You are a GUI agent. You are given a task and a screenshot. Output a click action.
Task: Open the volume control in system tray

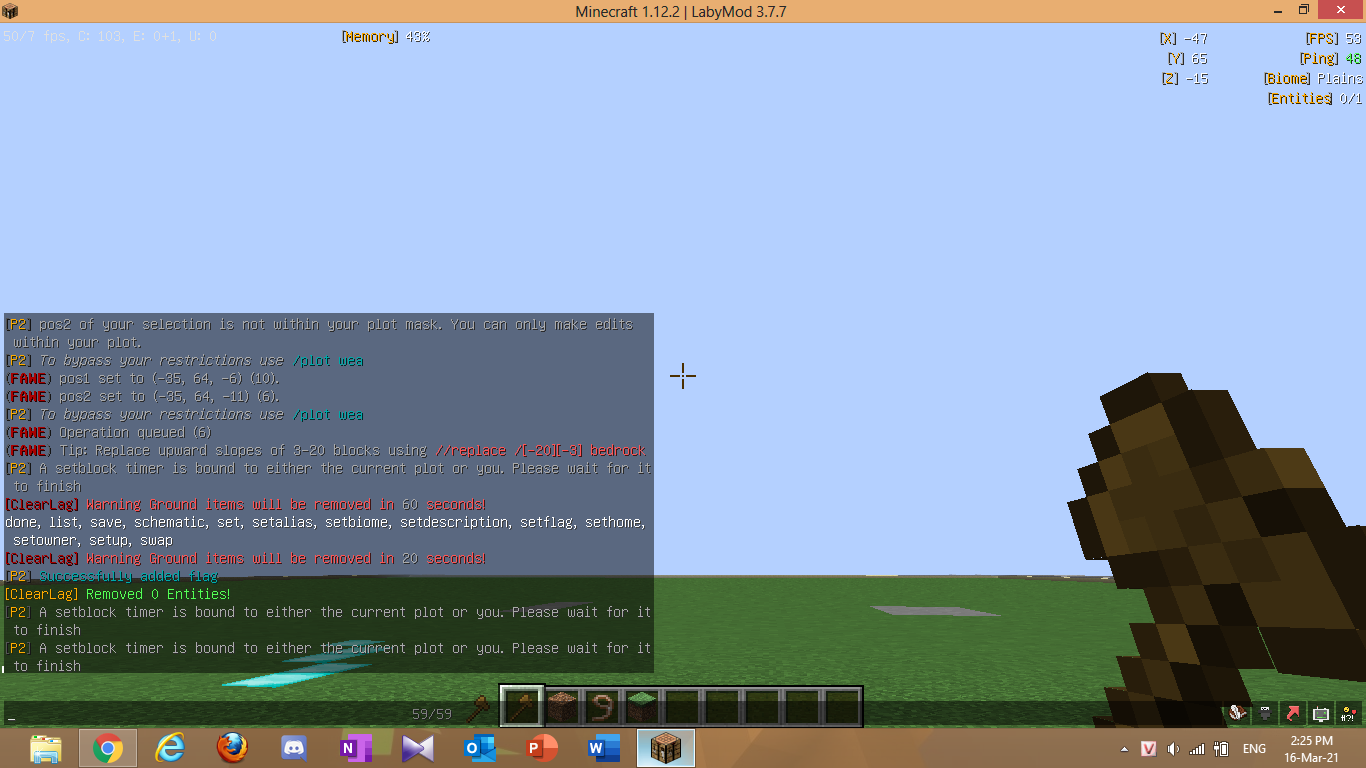tap(1173, 748)
